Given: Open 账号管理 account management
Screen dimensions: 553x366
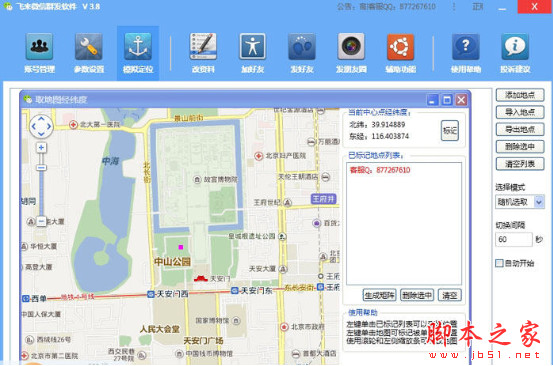Looking at the screenshot, I should click(39, 53).
